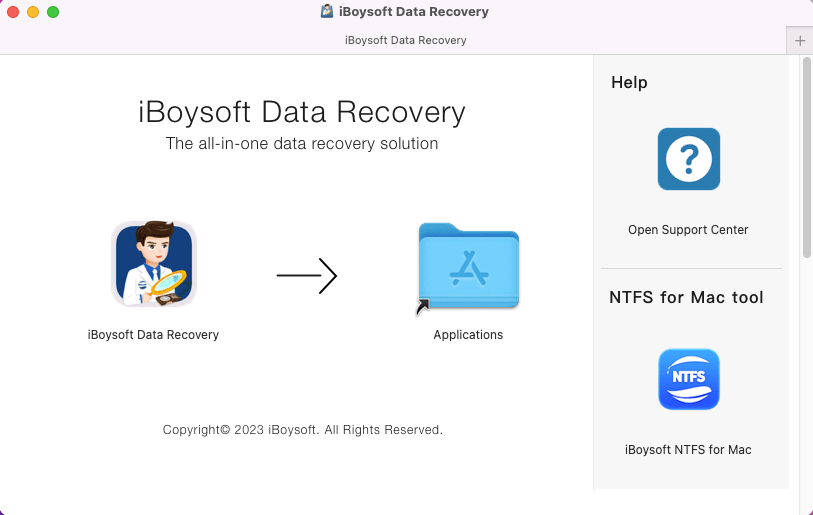Click the NTFS for Mac tool heading
813x515 pixels.
pyautogui.click(x=686, y=297)
